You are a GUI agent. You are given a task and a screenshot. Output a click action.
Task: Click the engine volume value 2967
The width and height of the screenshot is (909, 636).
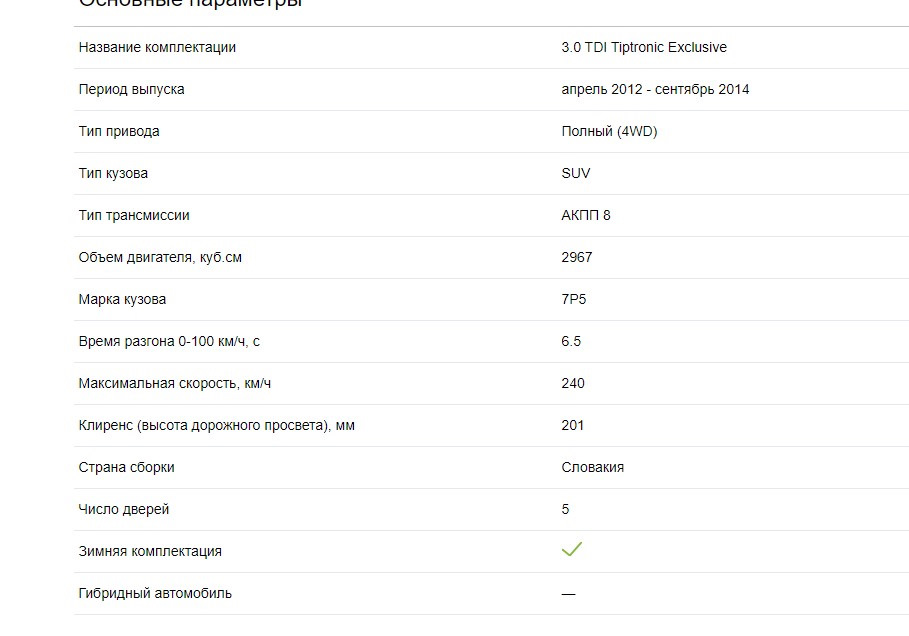[x=577, y=257]
